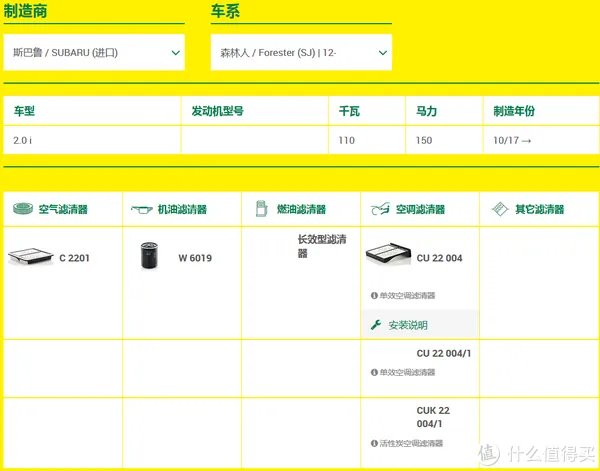Viewport: 600px width, 471px height.
Task: Open the 安装说明 installation instructions link
Action: click(x=408, y=325)
